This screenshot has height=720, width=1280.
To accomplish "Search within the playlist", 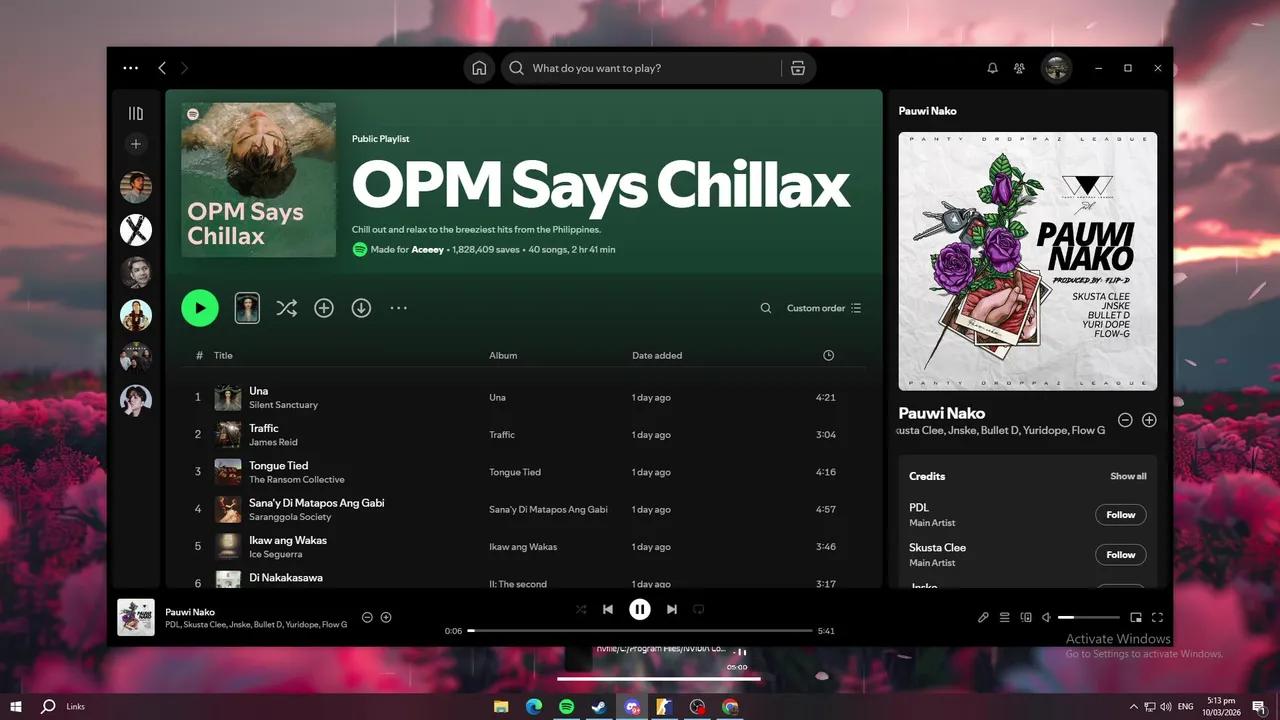I will (766, 308).
